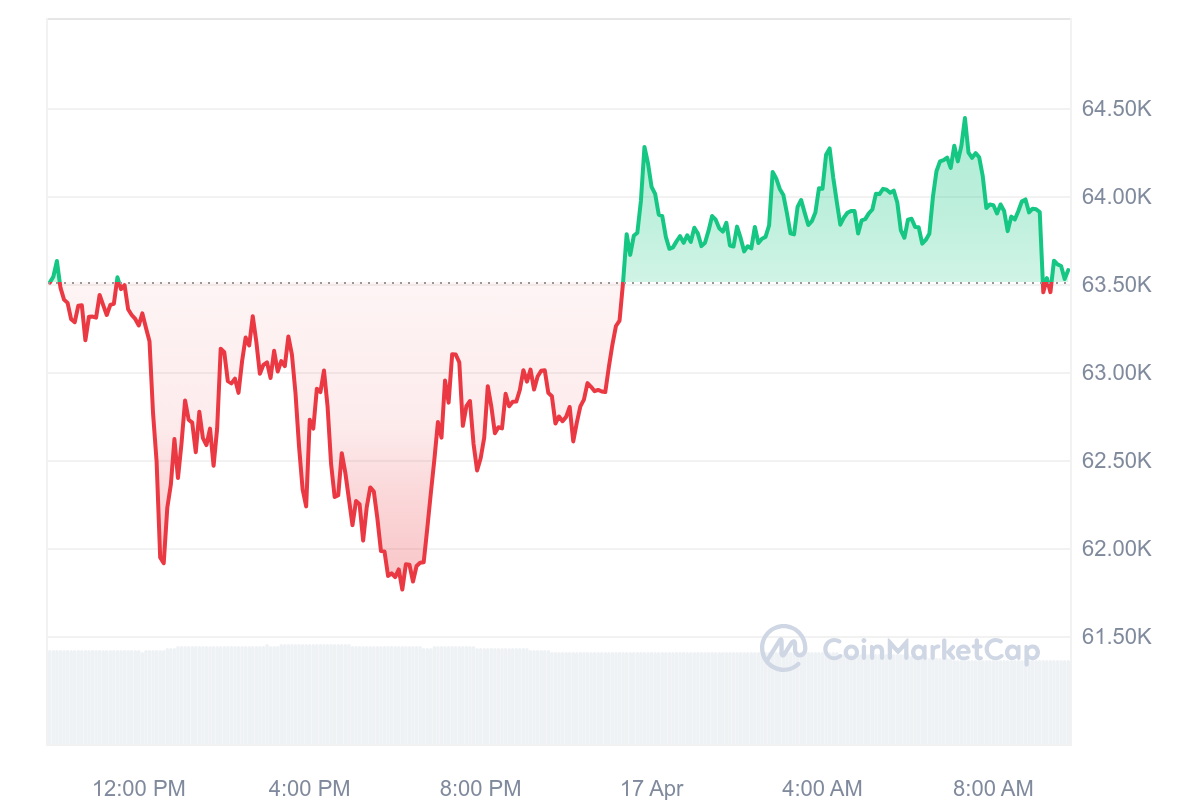The width and height of the screenshot is (1200, 800).
Task: Click the CoinMarketCap logo icon
Action: tap(784, 648)
